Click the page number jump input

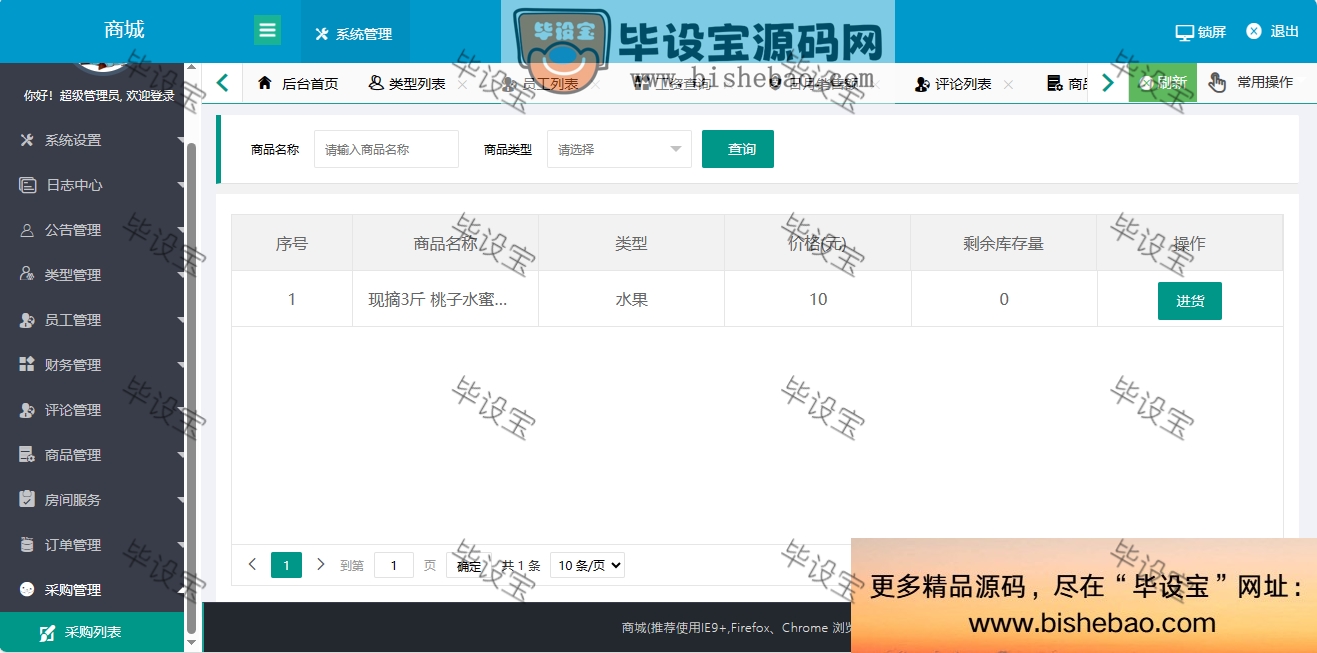tap(394, 566)
